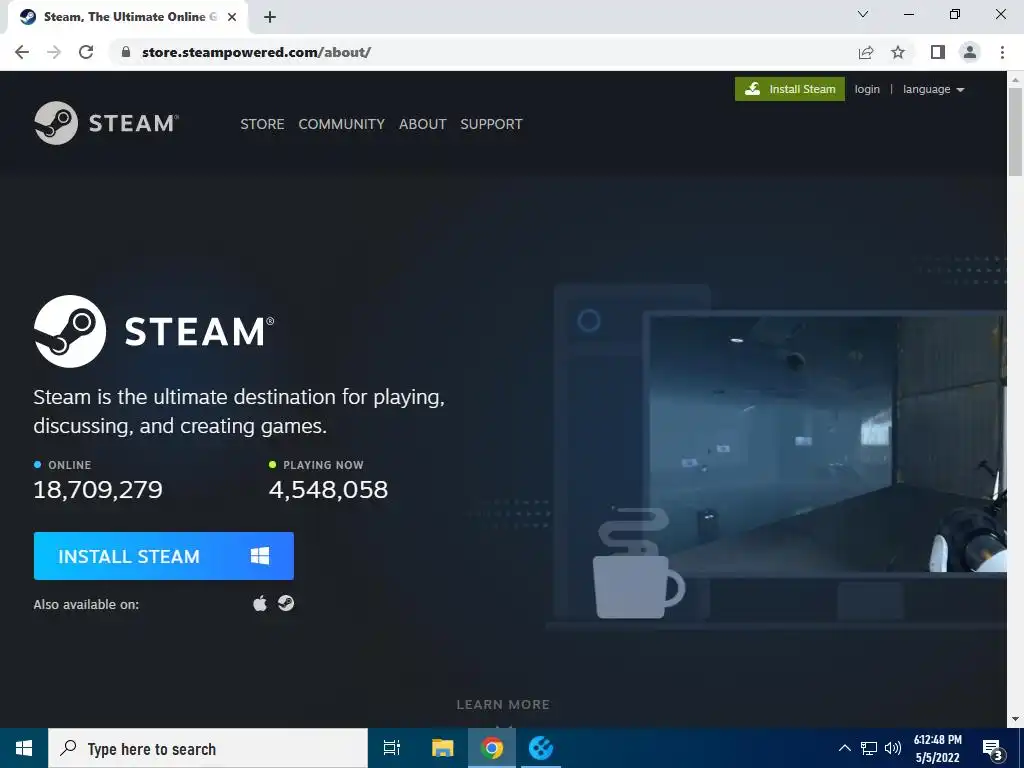Click the scrollbar down arrow
This screenshot has height=768, width=1024.
1015,720
